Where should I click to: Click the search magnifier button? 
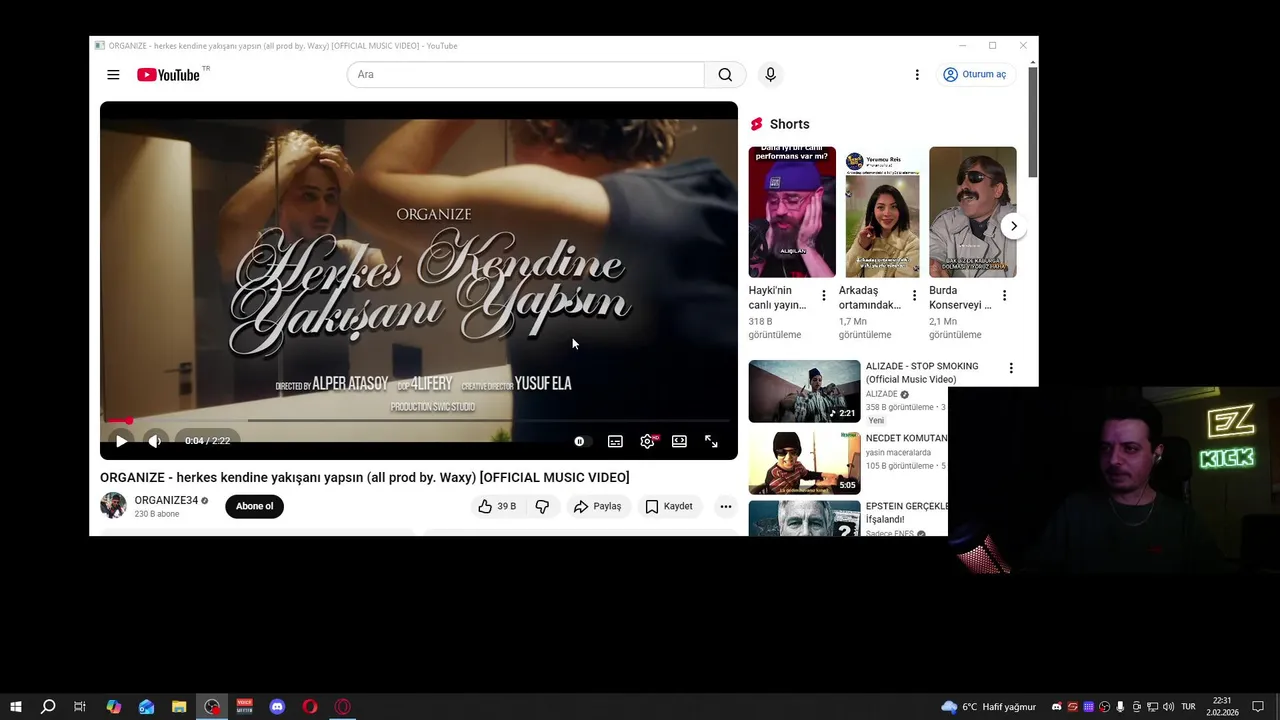click(x=725, y=75)
